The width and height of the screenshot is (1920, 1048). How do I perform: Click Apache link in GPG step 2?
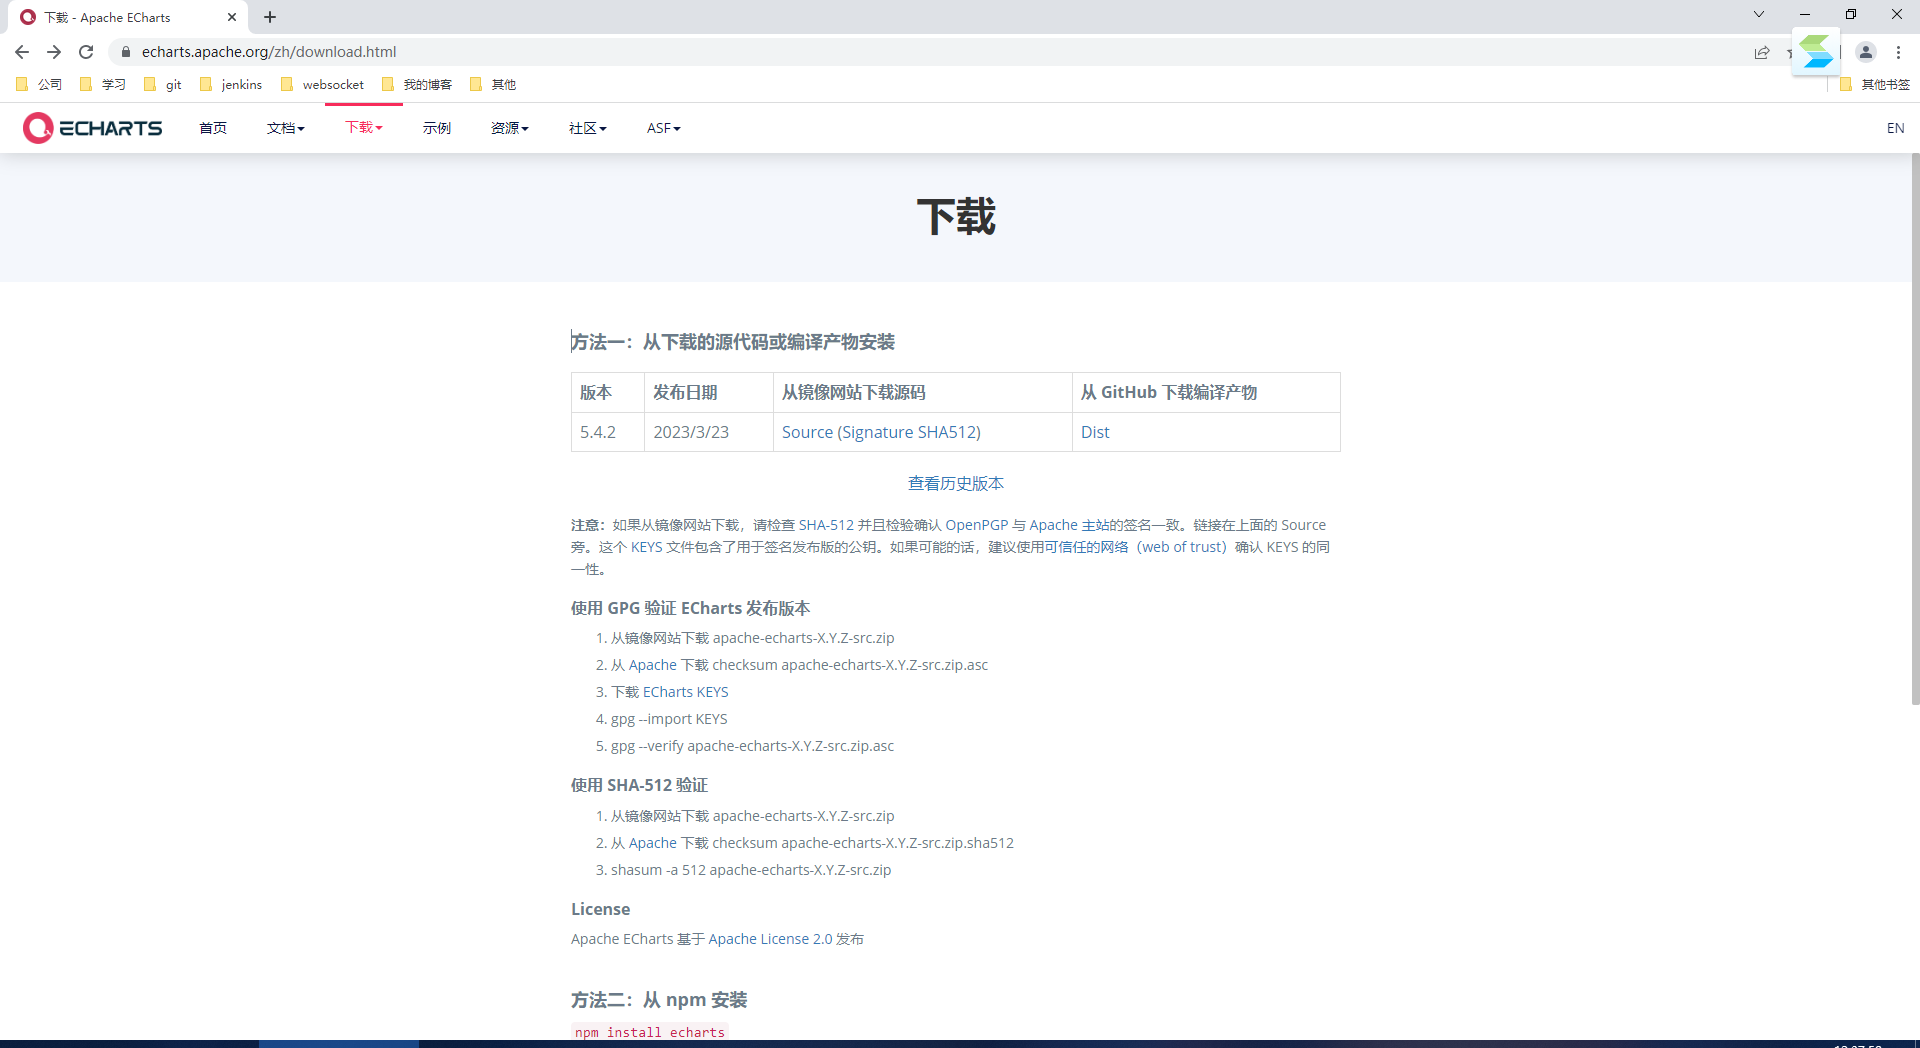click(653, 665)
